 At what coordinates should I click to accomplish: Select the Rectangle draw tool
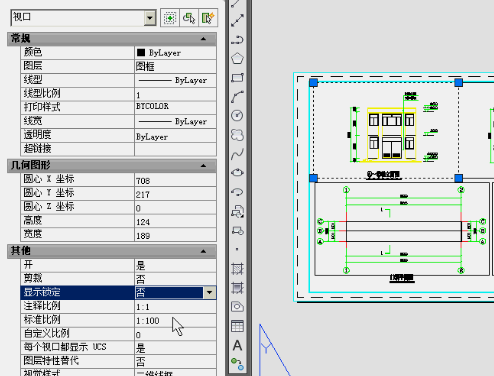point(237,78)
